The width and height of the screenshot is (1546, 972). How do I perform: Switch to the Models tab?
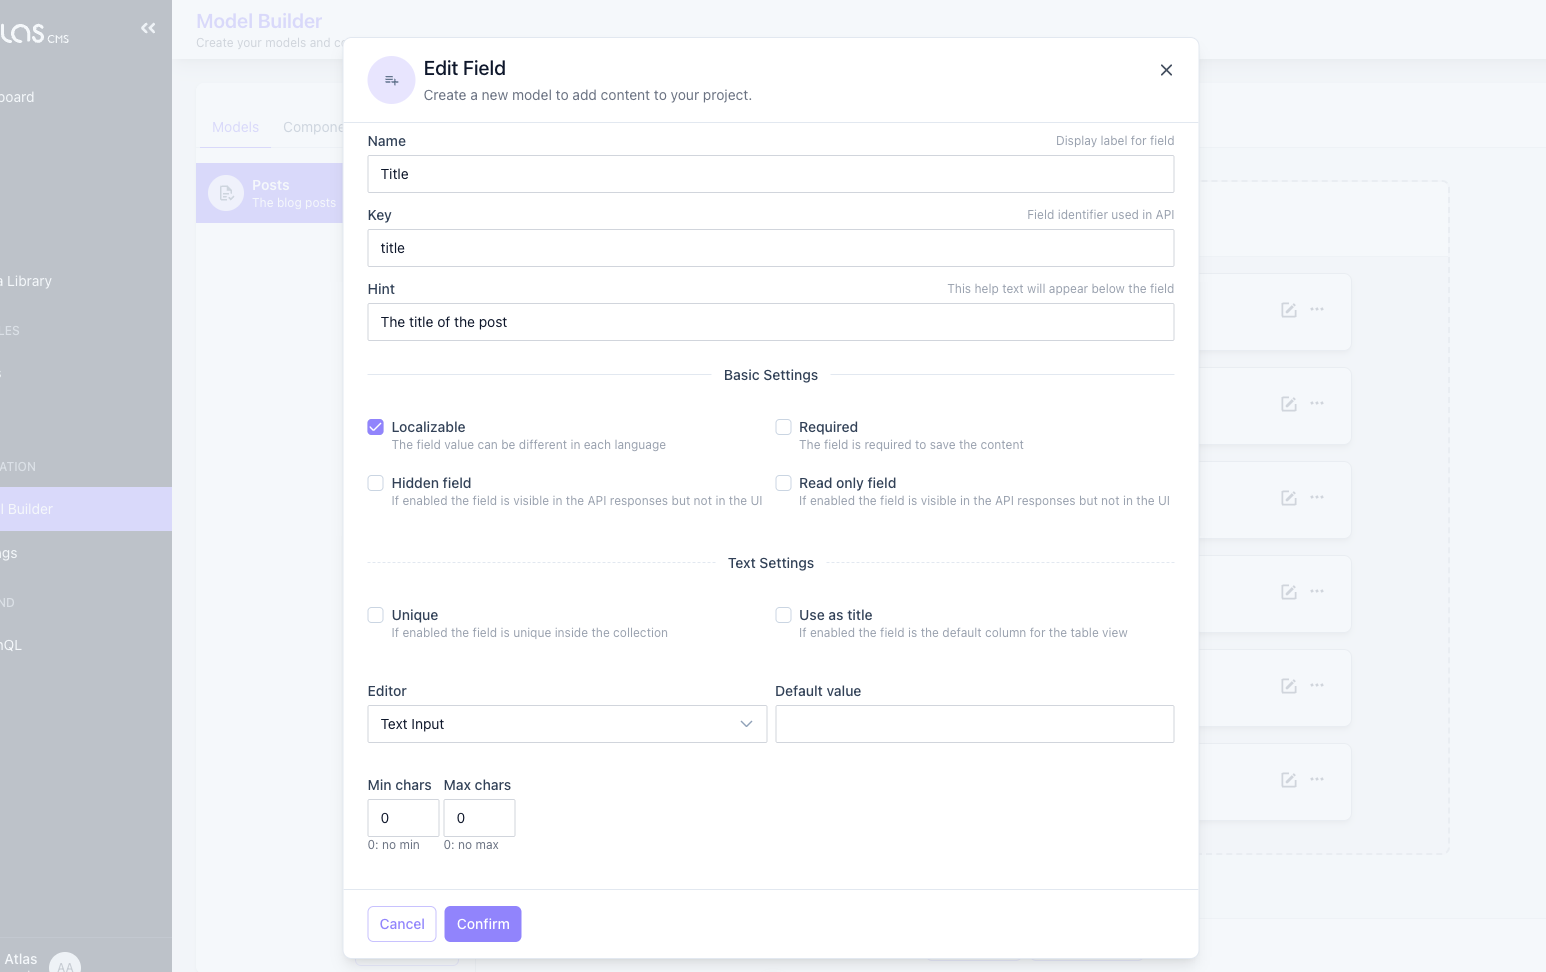tap(235, 127)
